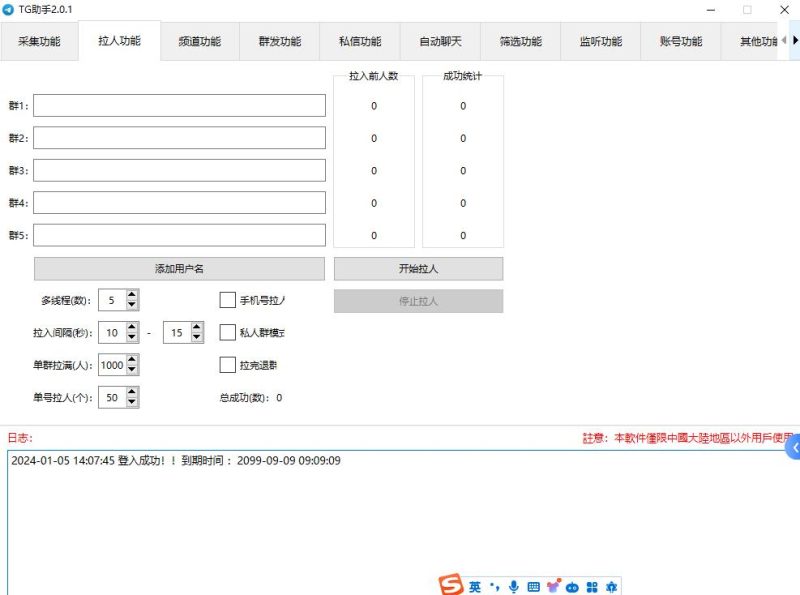Enable the 拉完退群 checkbox
This screenshot has width=800, height=595.
(x=227, y=365)
